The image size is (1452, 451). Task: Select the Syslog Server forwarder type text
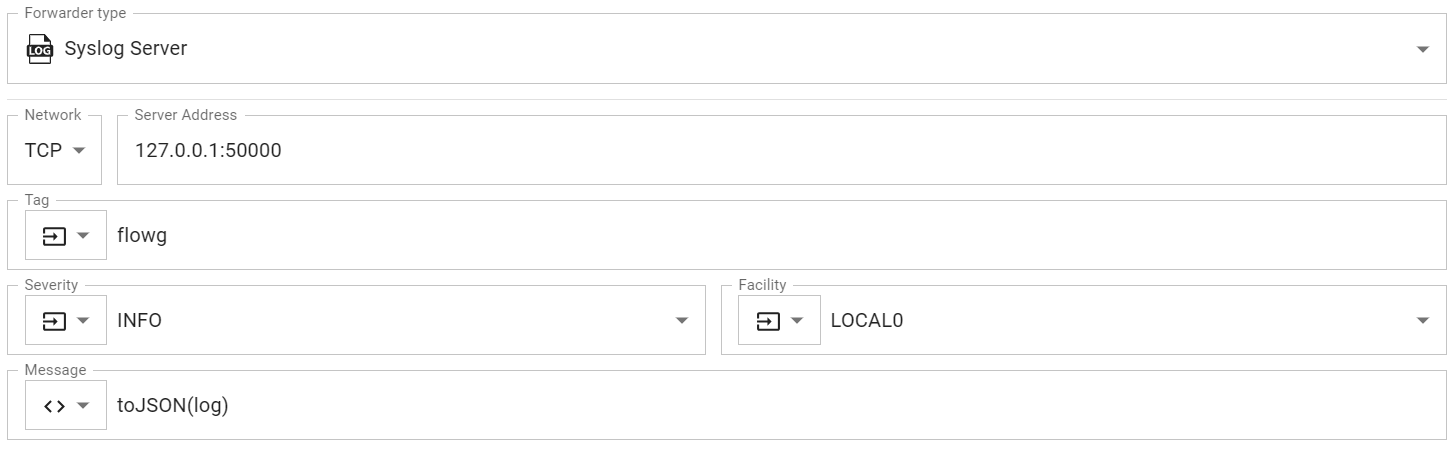tap(126, 48)
